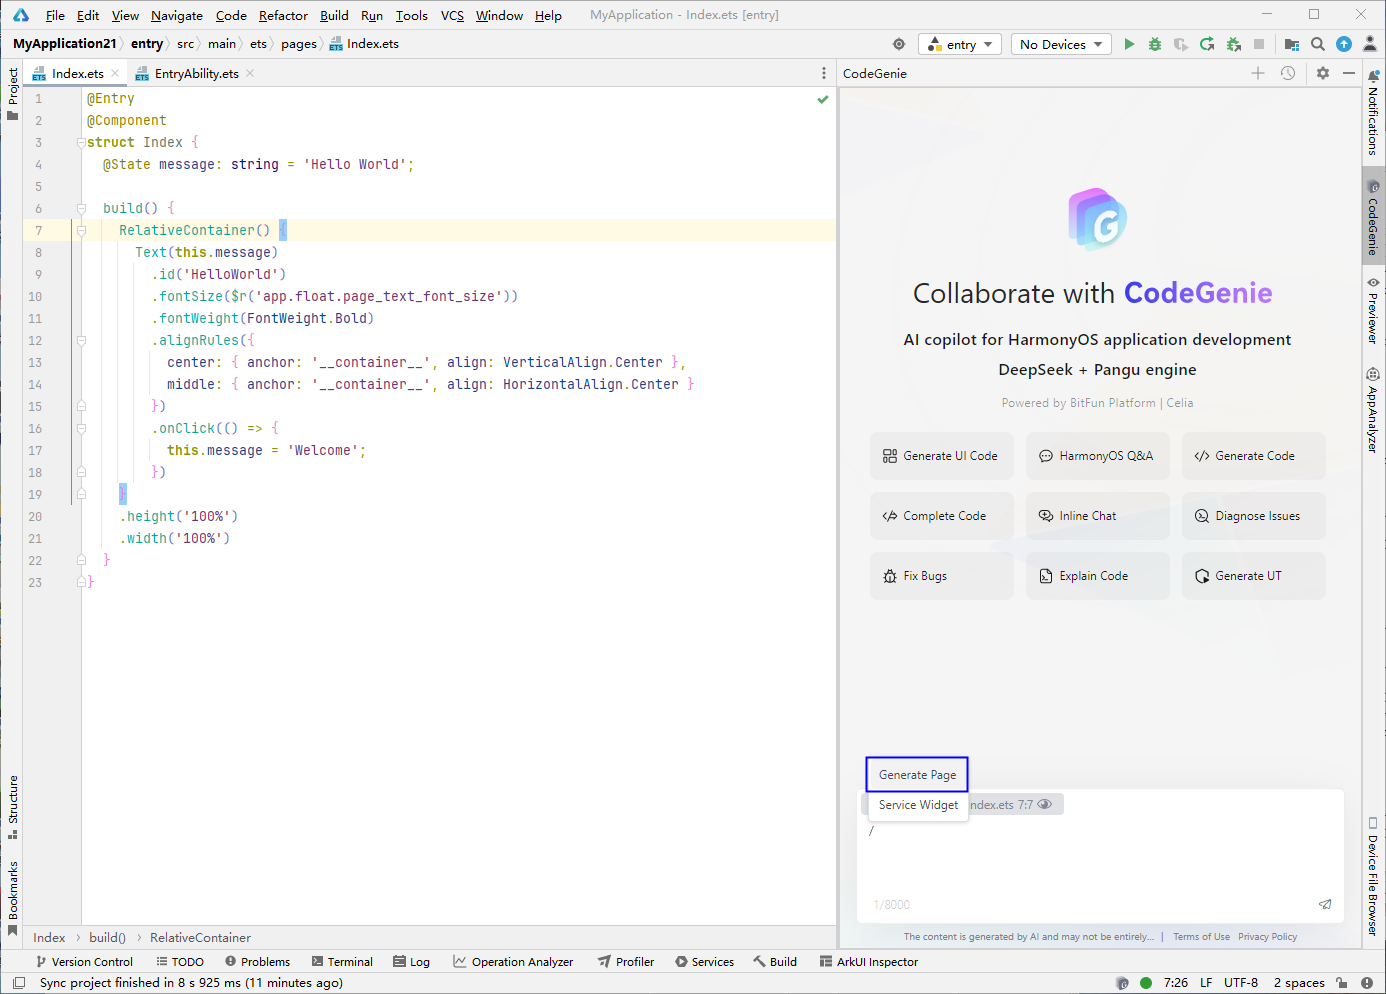Hide the CodeGenie panel with the minus icon
Image resolution: width=1386 pixels, height=994 pixels.
tap(1349, 73)
